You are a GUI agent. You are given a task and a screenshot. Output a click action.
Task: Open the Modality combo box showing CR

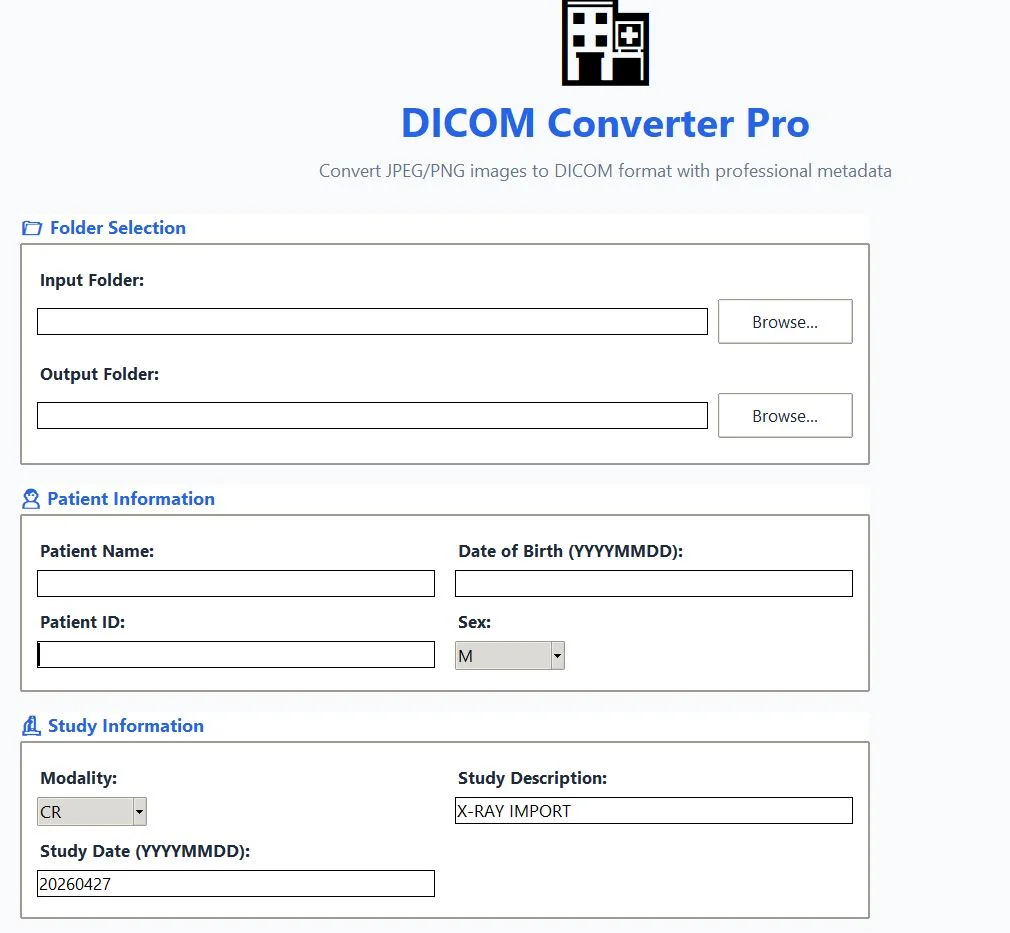pyautogui.click(x=91, y=812)
